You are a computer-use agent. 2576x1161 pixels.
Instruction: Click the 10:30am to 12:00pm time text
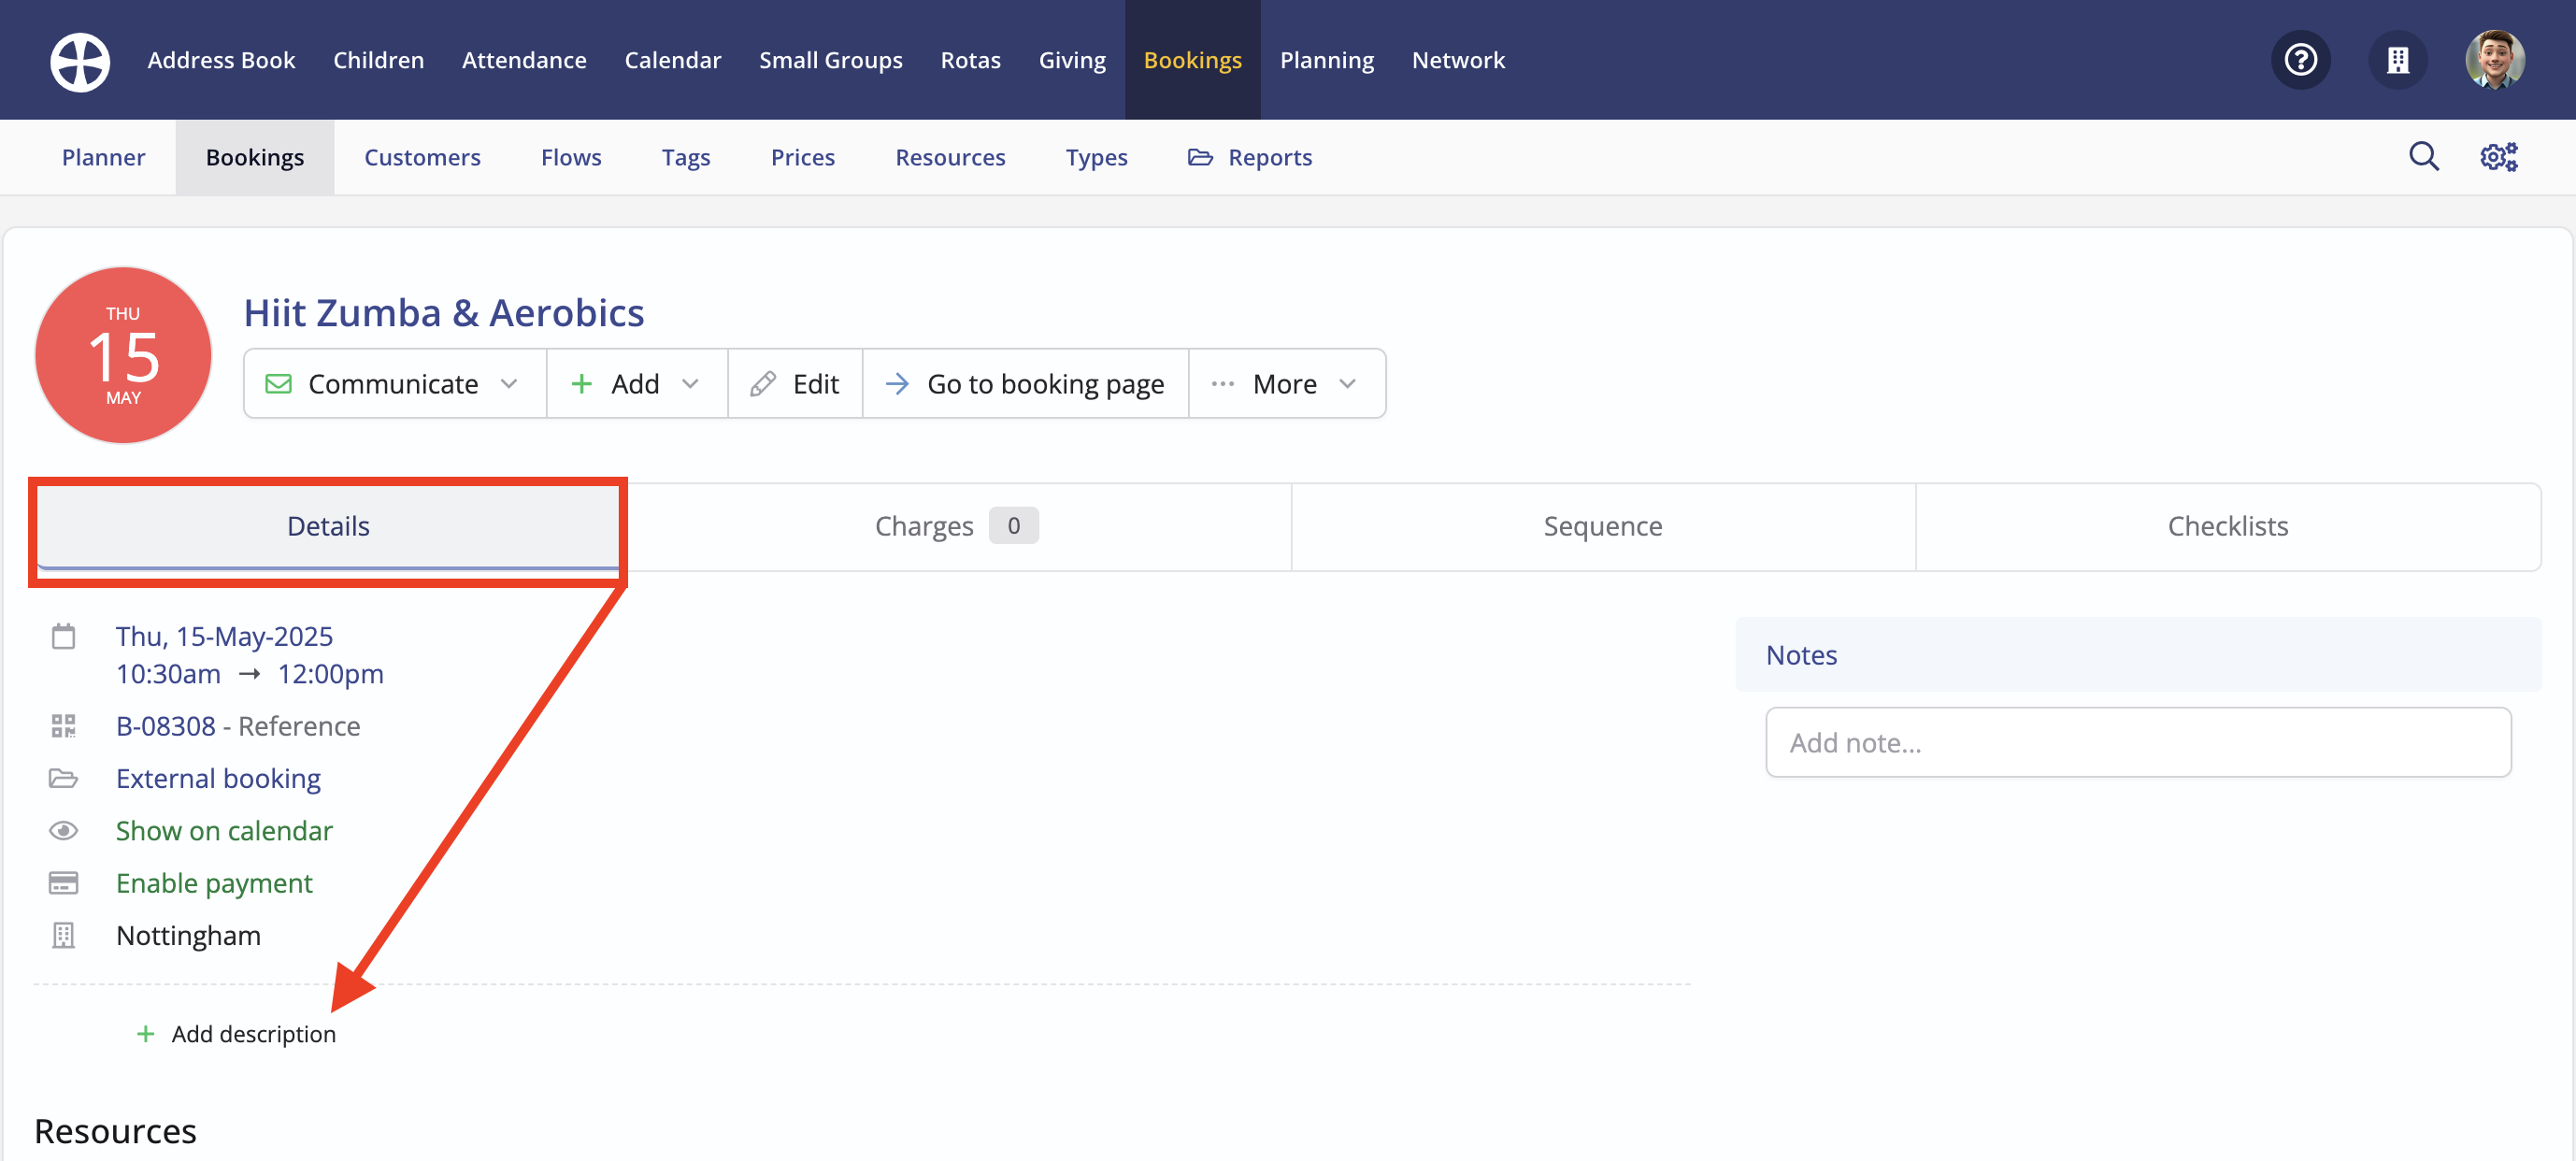pyautogui.click(x=249, y=674)
